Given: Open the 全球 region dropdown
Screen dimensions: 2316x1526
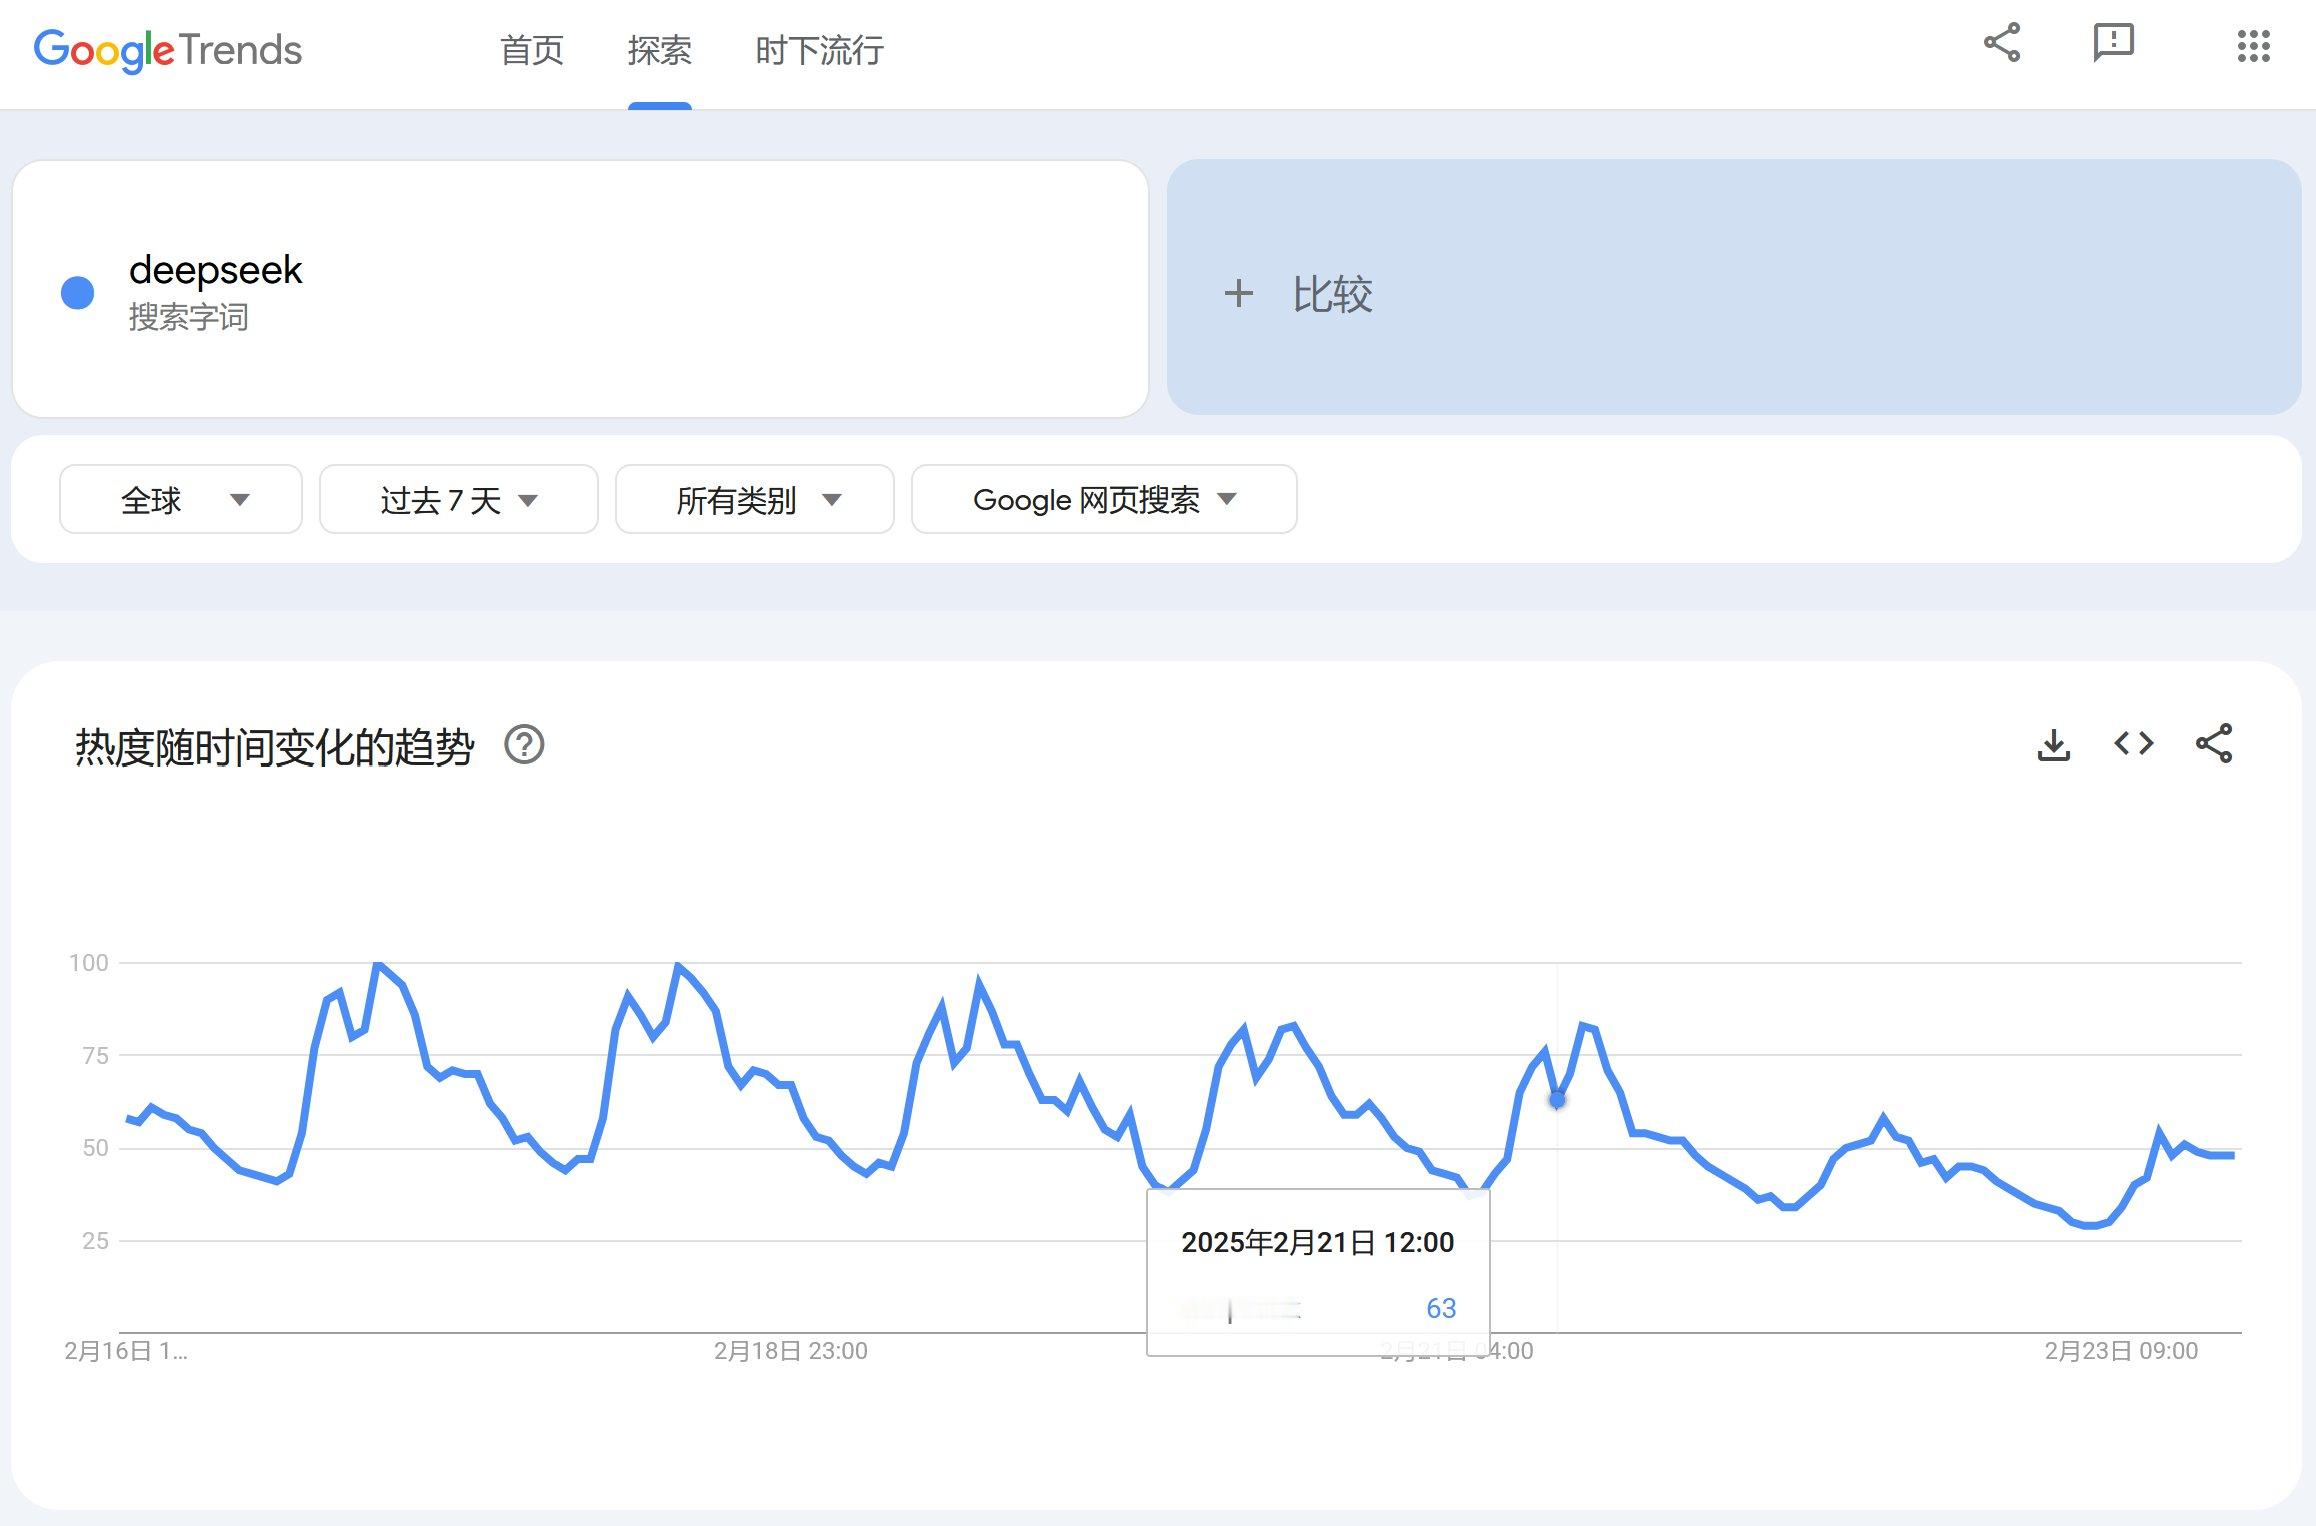Looking at the screenshot, I should pyautogui.click(x=181, y=499).
